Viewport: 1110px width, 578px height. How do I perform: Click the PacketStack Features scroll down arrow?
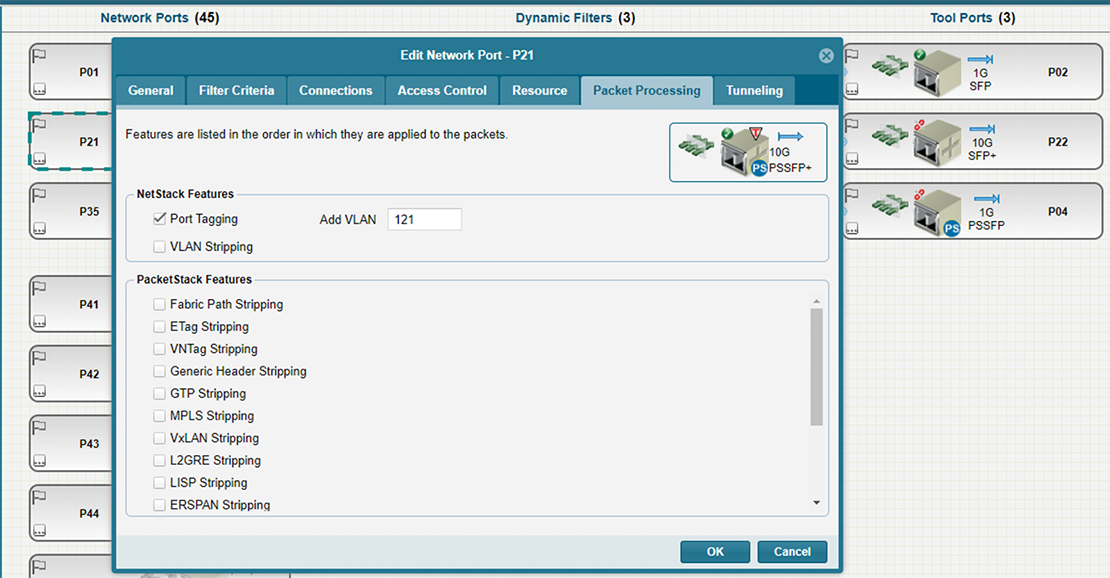pos(816,503)
